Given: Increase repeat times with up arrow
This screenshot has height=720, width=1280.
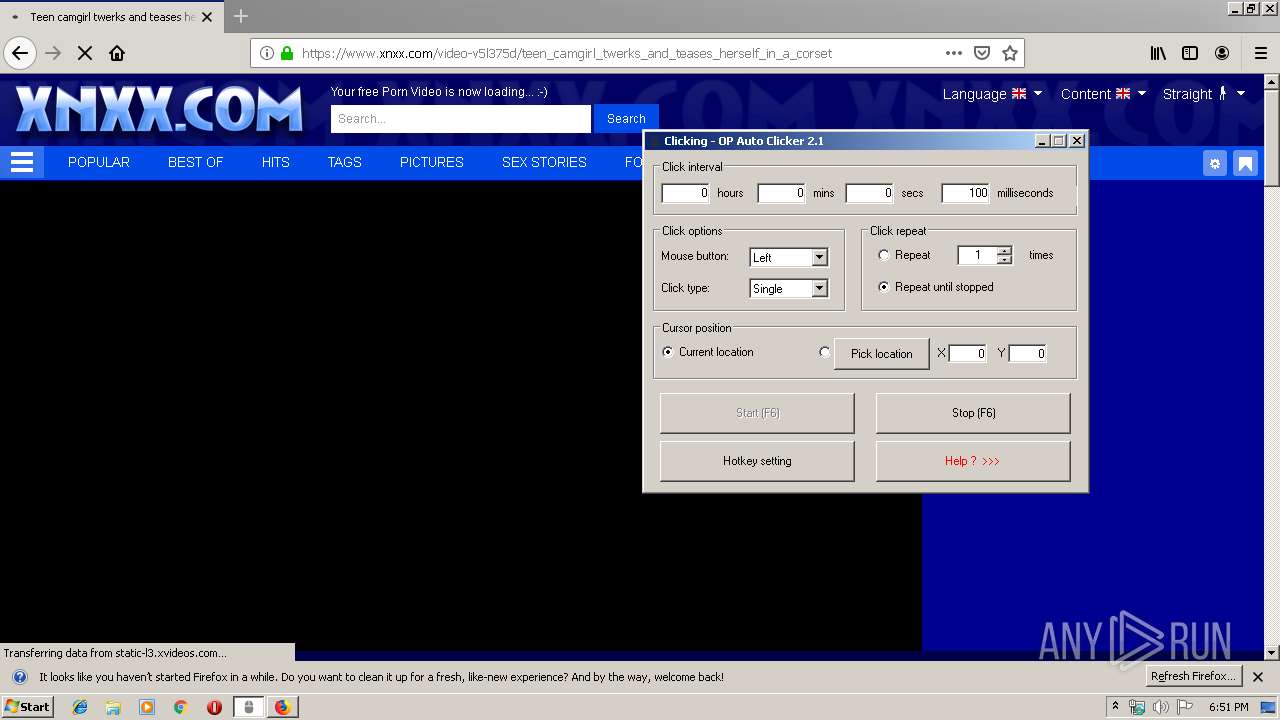Looking at the screenshot, I should tap(1005, 250).
